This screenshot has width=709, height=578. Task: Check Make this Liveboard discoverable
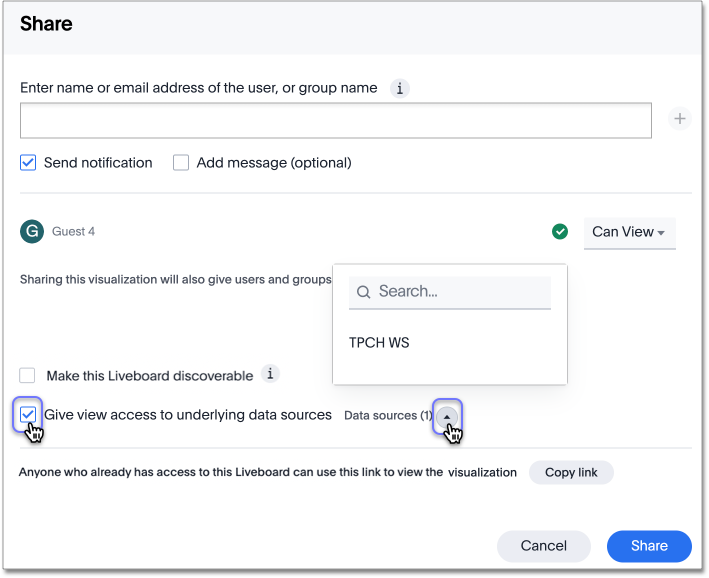click(28, 376)
